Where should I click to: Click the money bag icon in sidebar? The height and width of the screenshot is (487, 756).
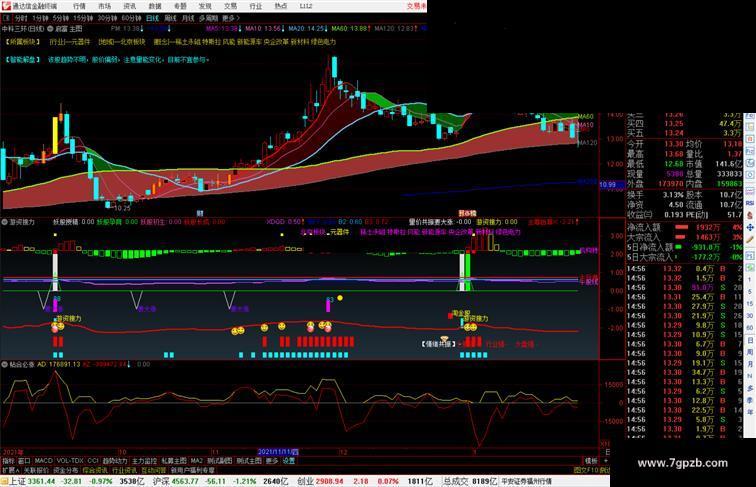[x=750, y=215]
